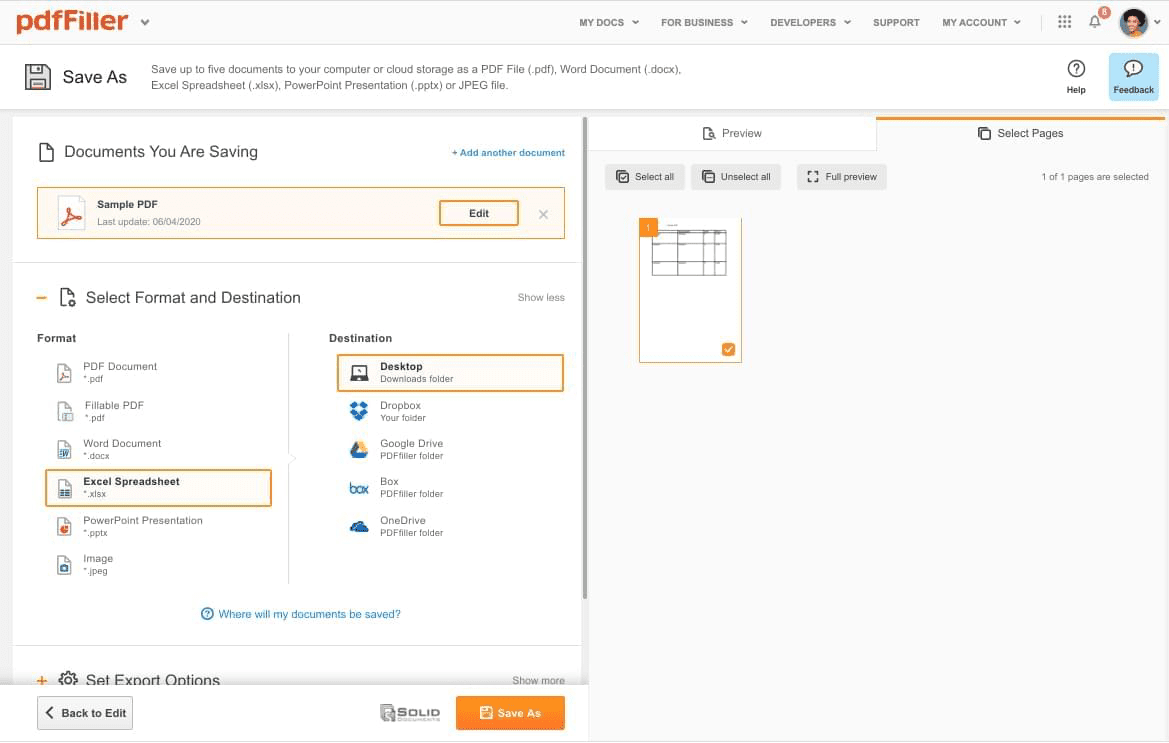Click the Save As floppy disk header icon
1169x743 pixels.
[38, 77]
